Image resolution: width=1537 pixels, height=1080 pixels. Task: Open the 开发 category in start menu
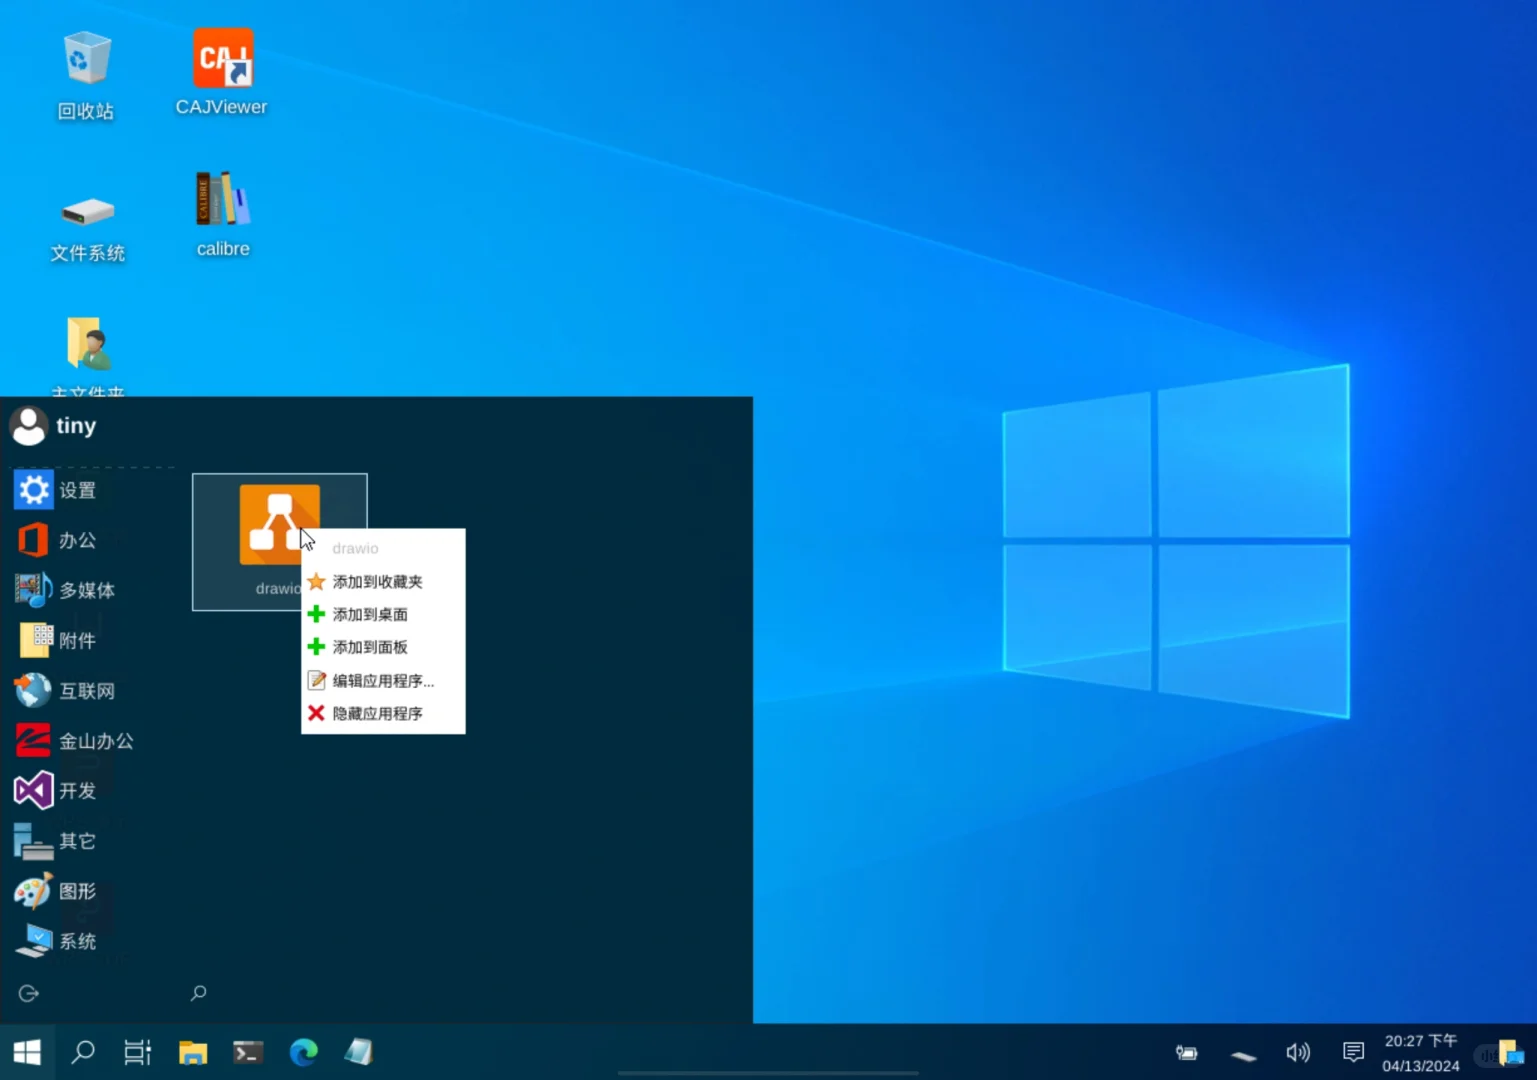pyautogui.click(x=57, y=790)
